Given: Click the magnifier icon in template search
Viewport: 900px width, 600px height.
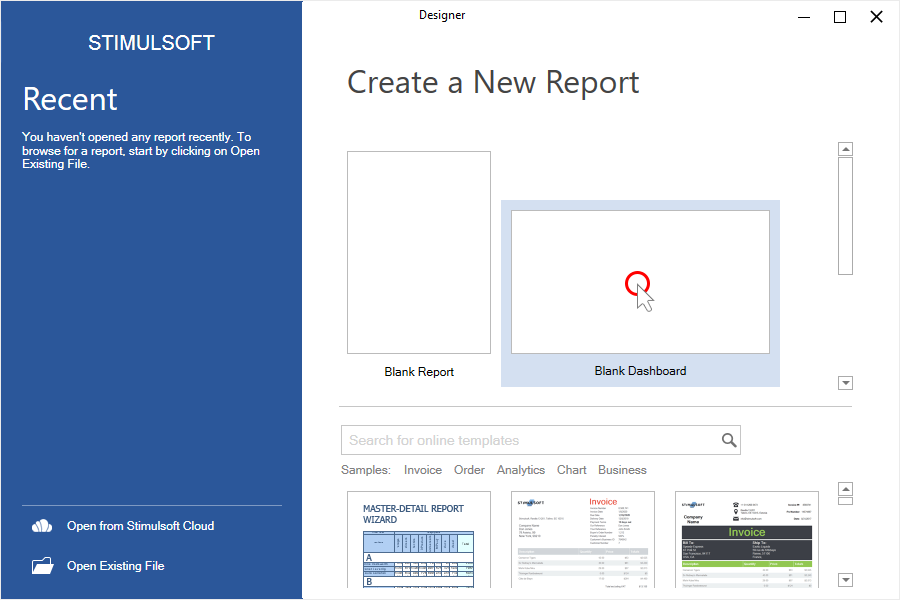Looking at the screenshot, I should click(x=729, y=440).
